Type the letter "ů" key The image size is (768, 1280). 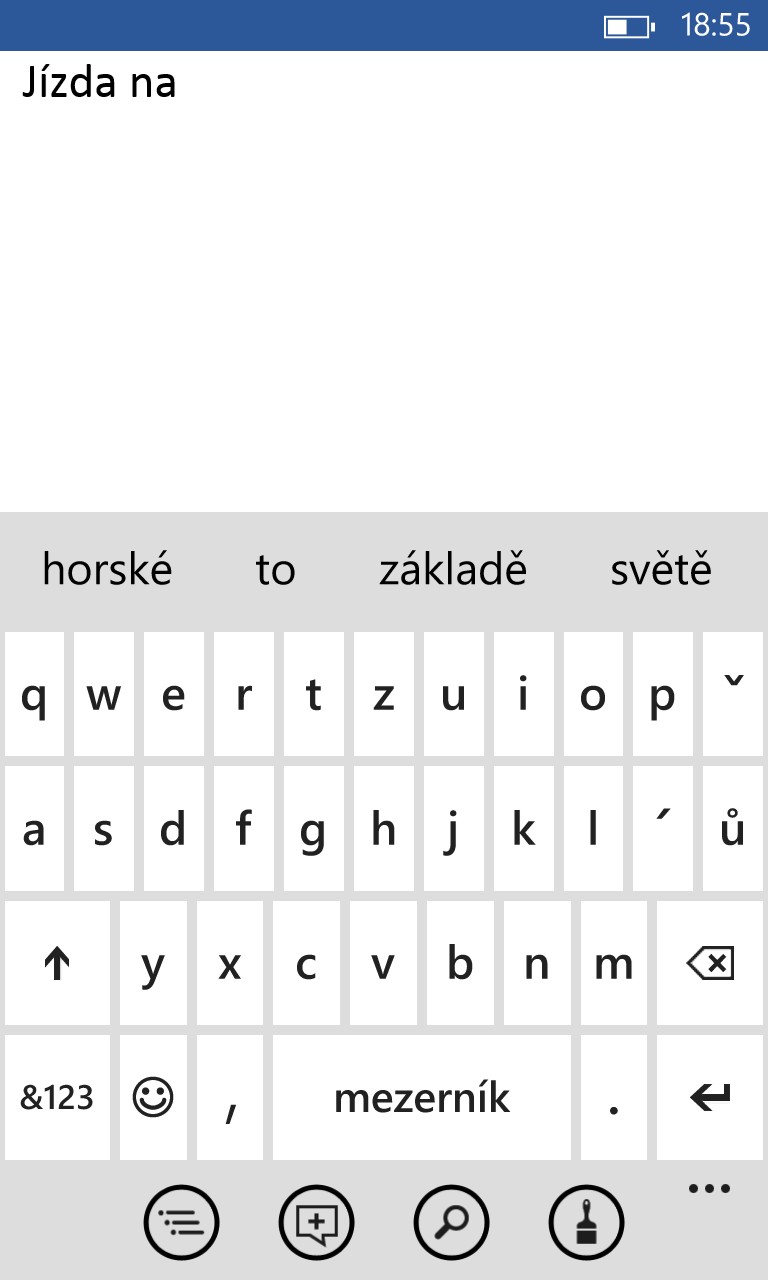point(733,829)
